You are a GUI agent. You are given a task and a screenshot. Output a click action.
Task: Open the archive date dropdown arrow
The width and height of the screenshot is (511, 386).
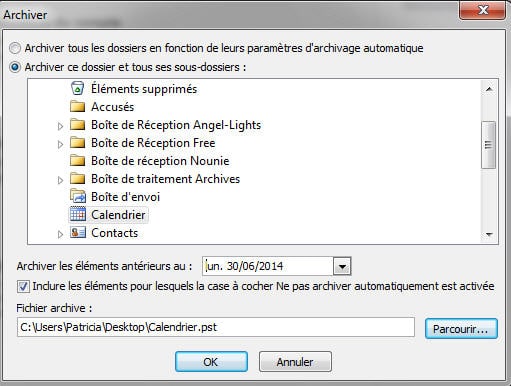(x=342, y=266)
